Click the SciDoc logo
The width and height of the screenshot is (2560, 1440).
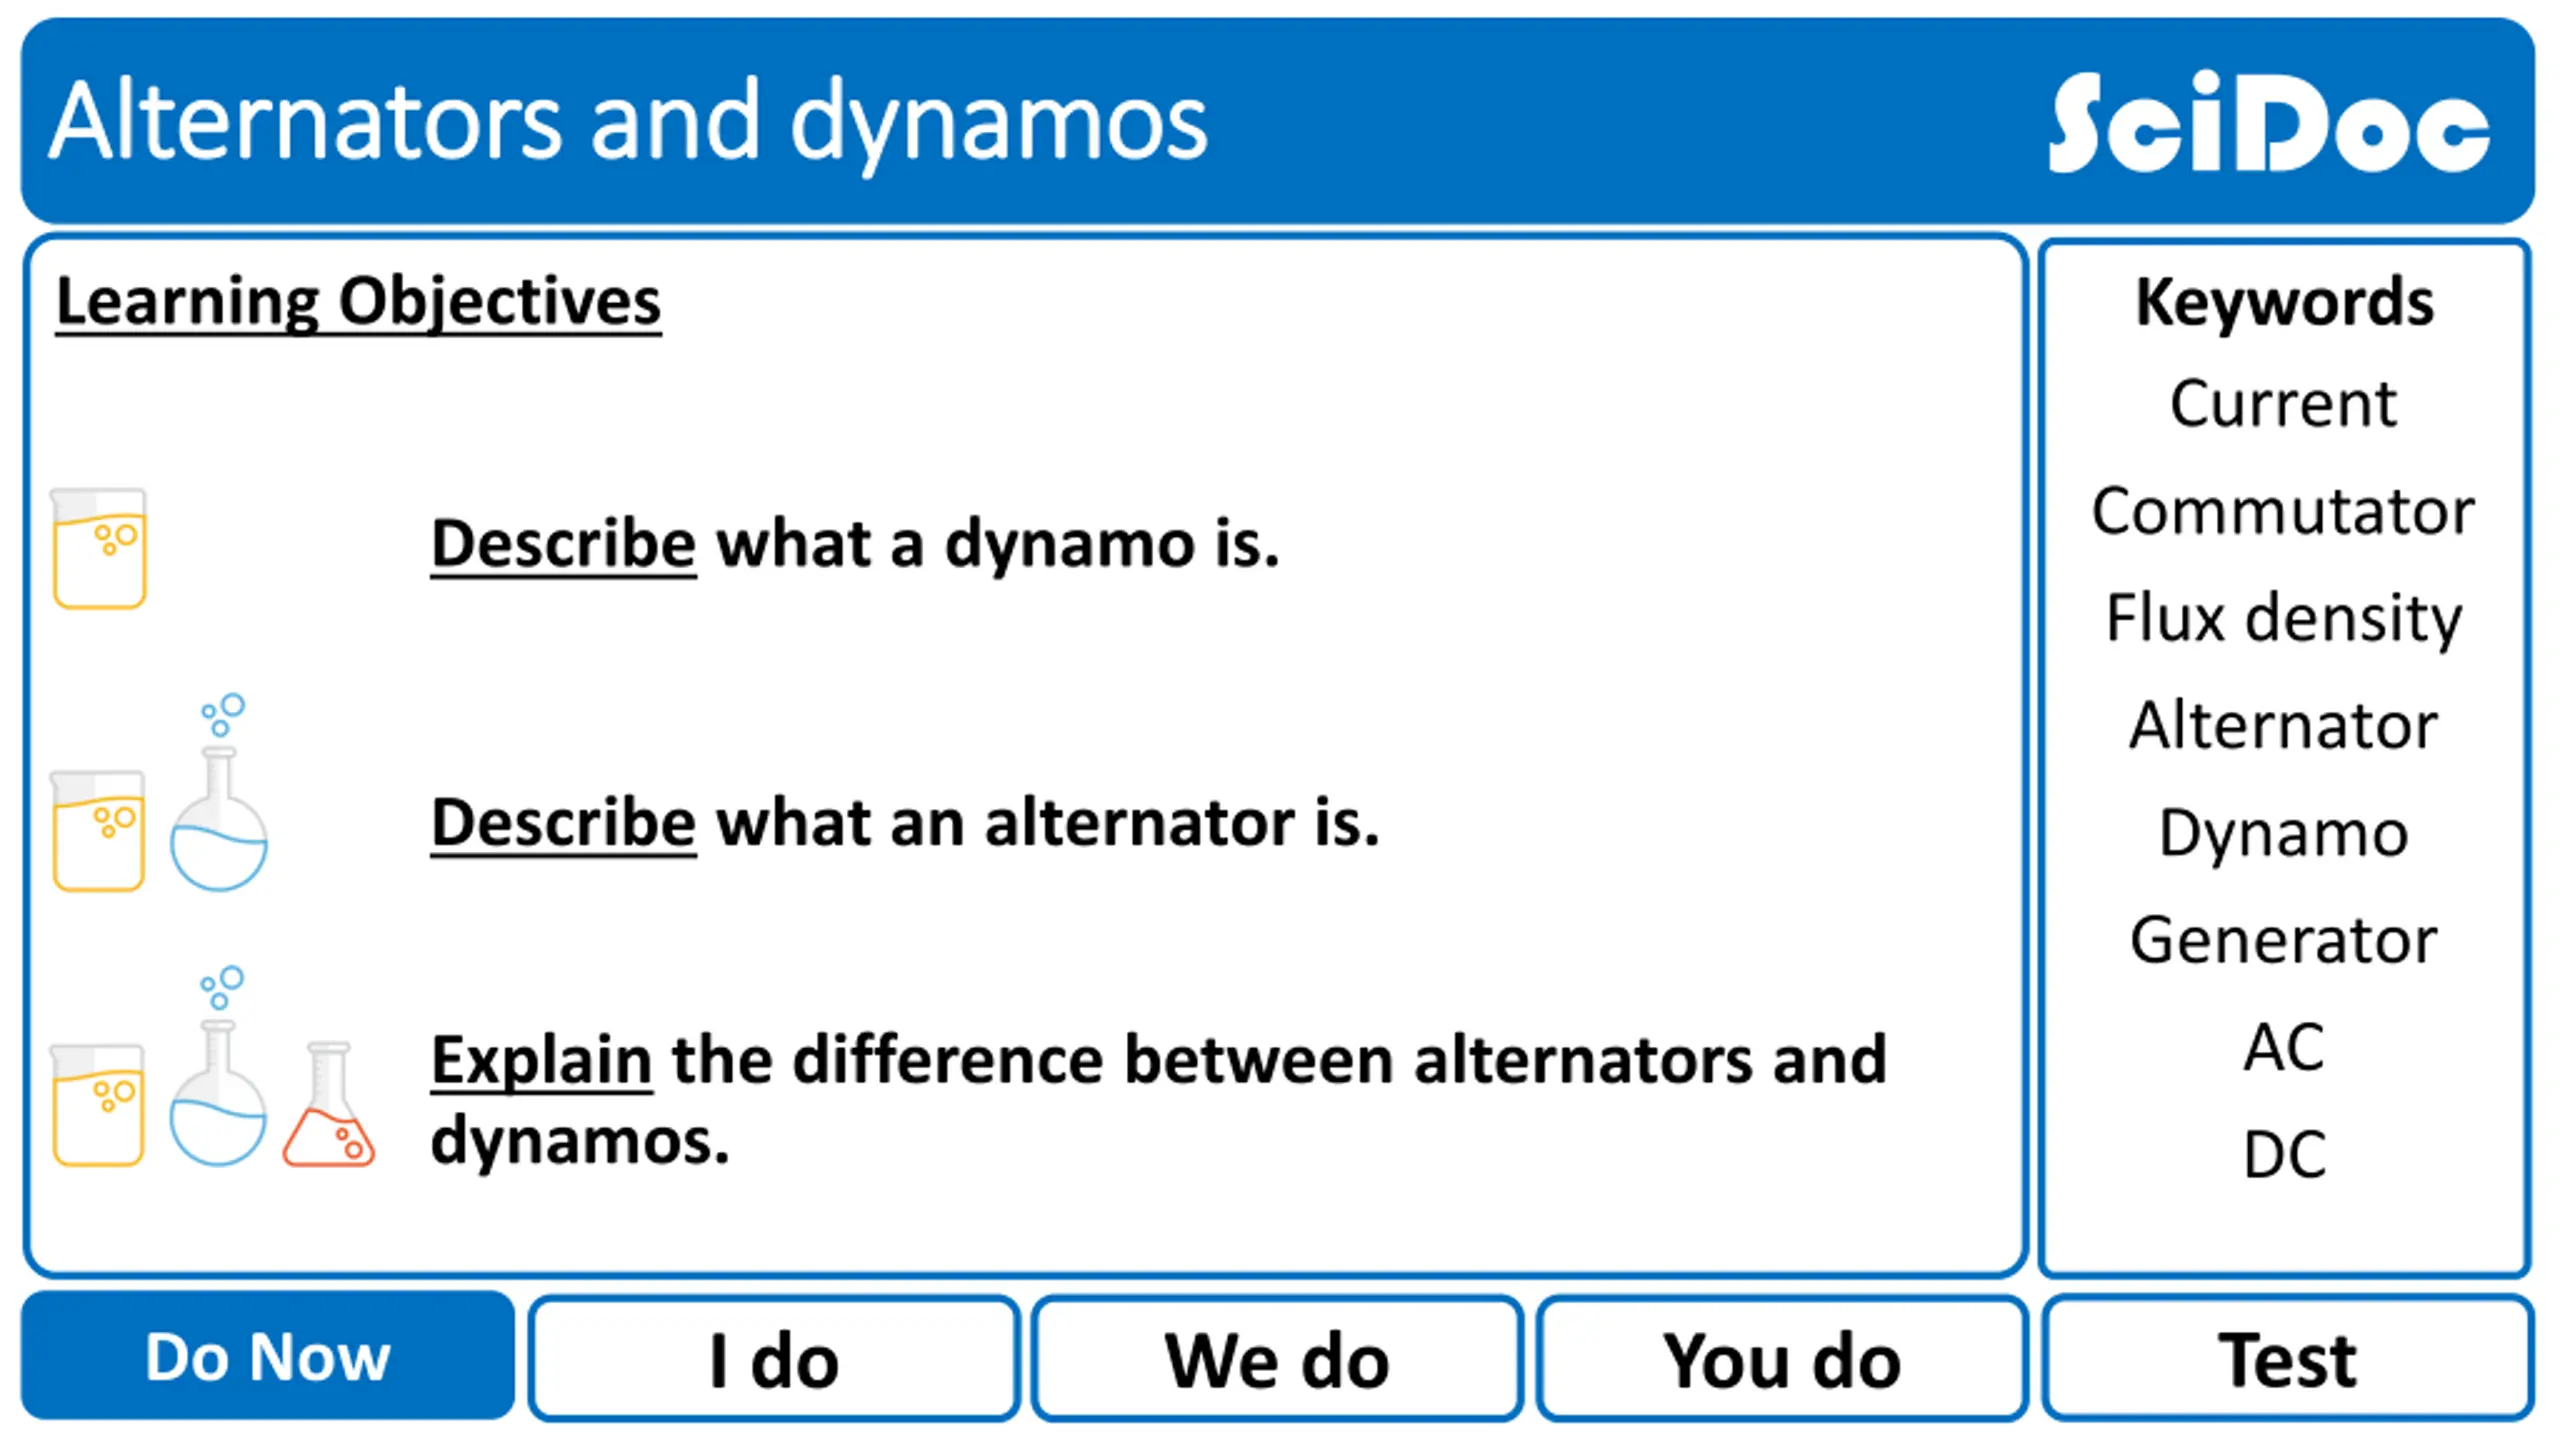coord(2268,123)
